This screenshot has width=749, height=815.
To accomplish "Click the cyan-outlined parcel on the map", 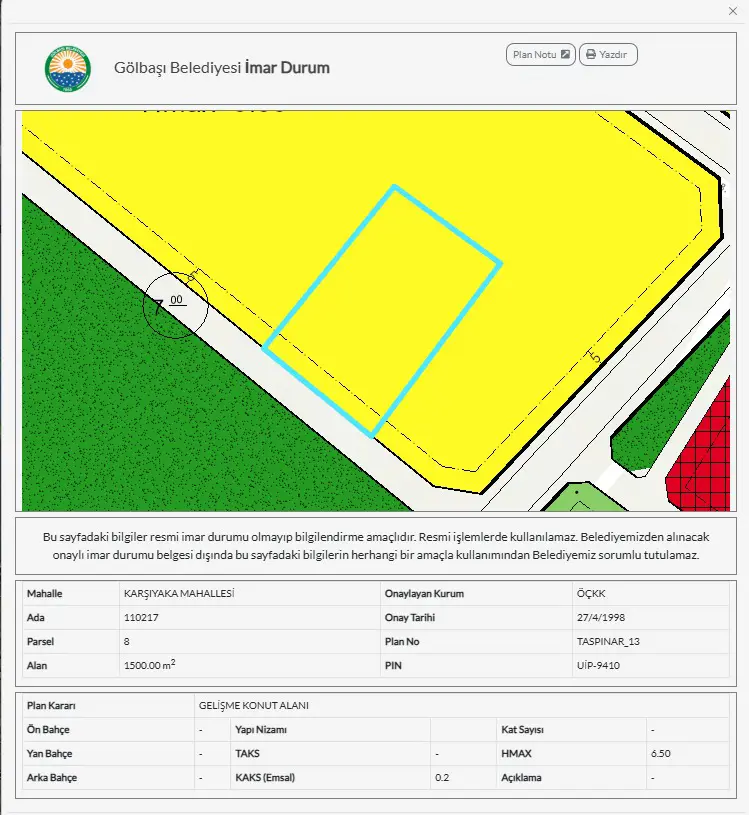I will click(382, 311).
